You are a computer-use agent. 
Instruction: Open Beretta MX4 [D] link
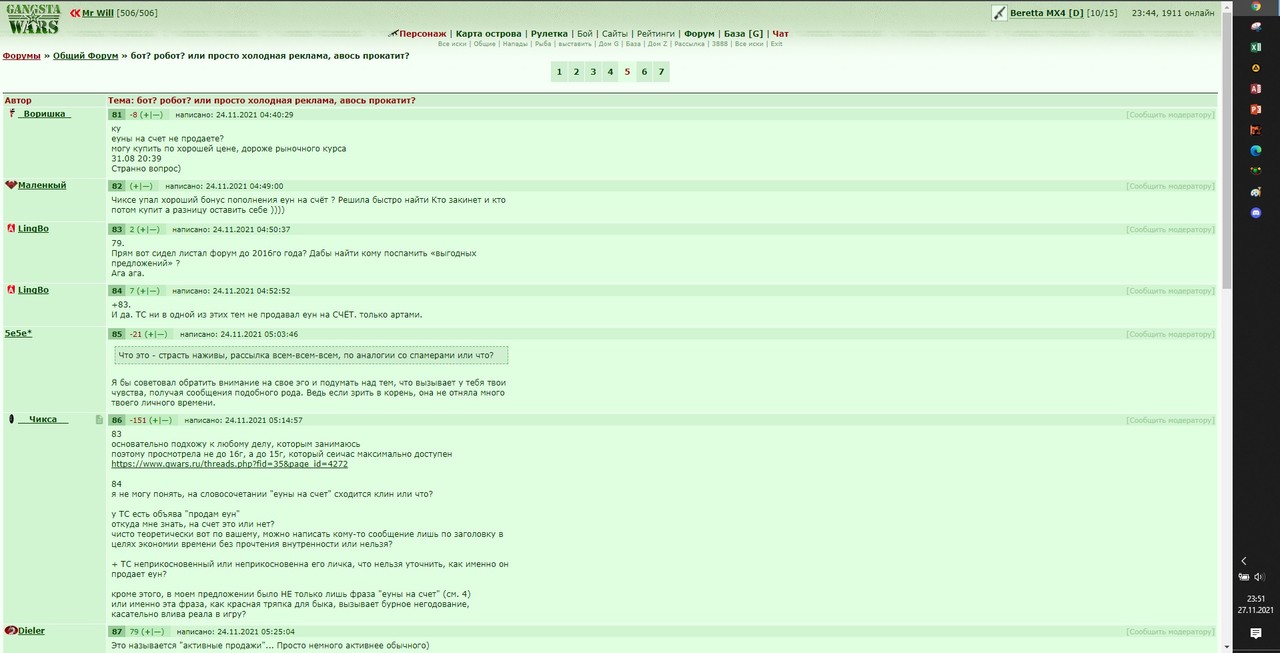[1046, 13]
